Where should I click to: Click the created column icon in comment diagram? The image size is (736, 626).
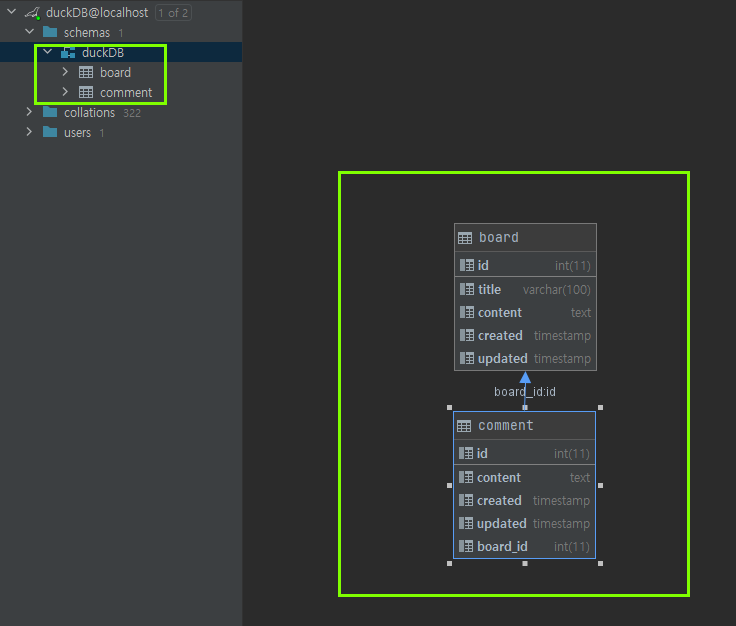click(466, 500)
